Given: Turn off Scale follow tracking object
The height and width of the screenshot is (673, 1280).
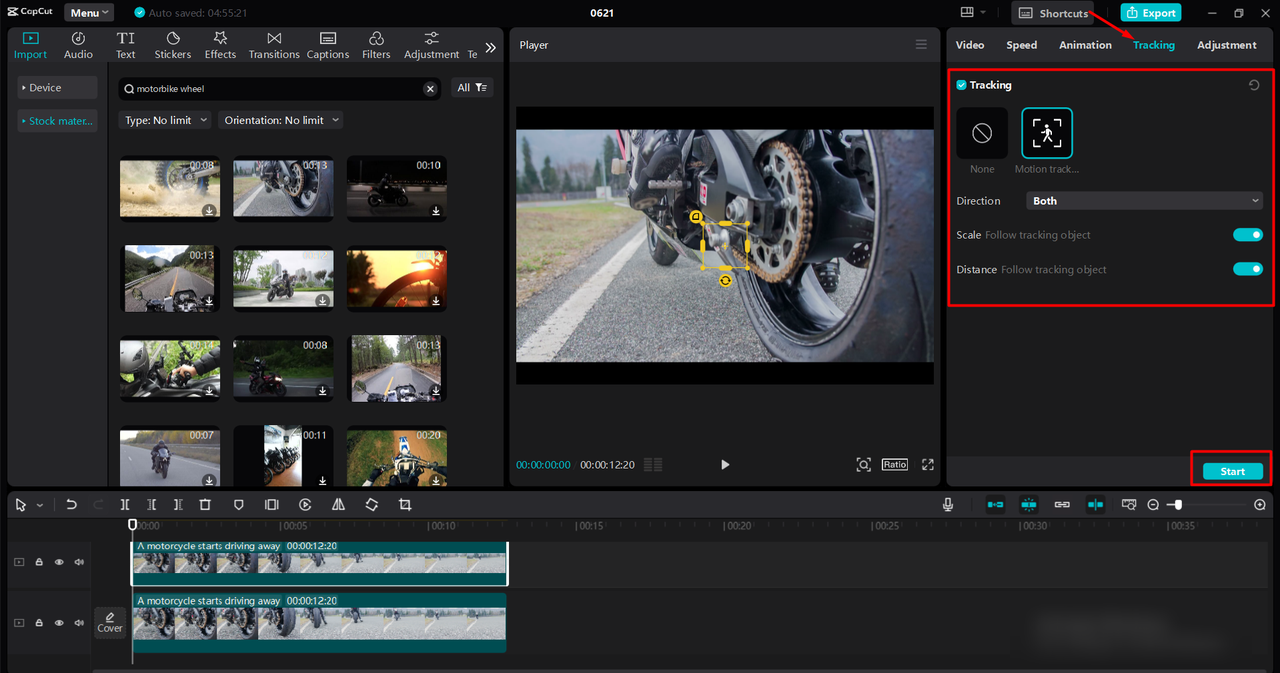Looking at the screenshot, I should tap(1248, 235).
